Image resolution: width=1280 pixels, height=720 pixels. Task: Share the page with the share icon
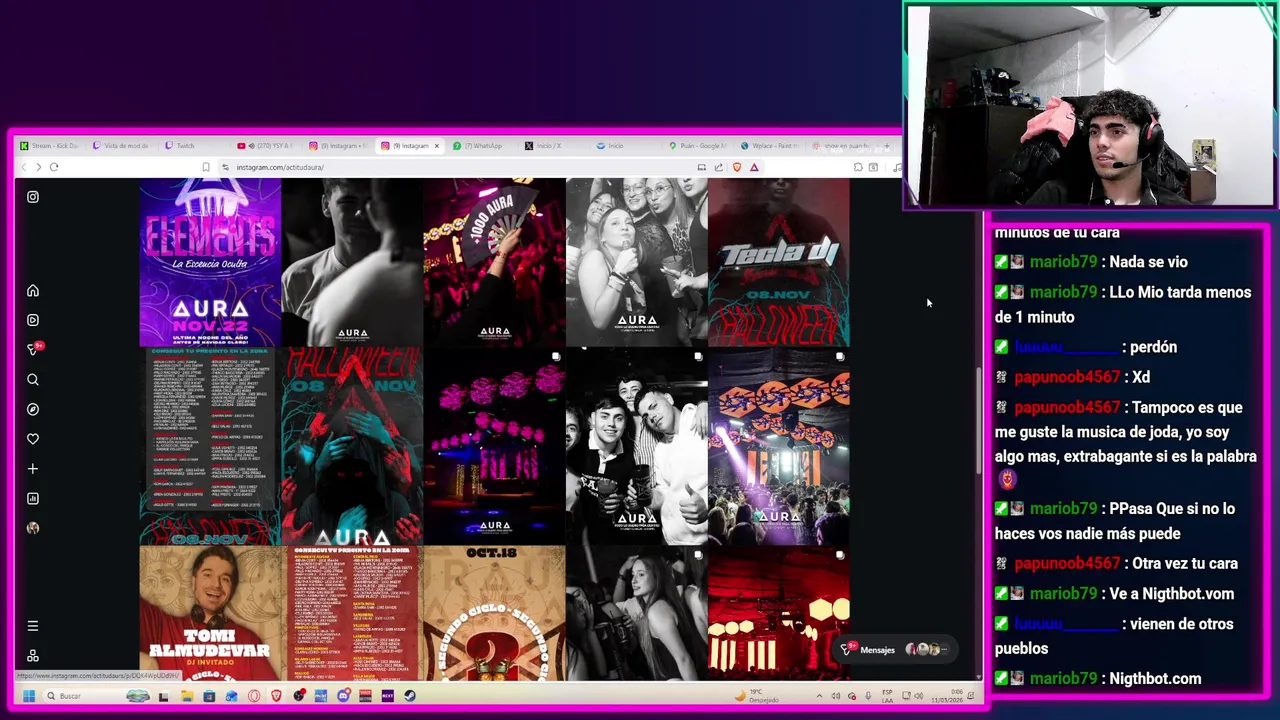coord(718,167)
